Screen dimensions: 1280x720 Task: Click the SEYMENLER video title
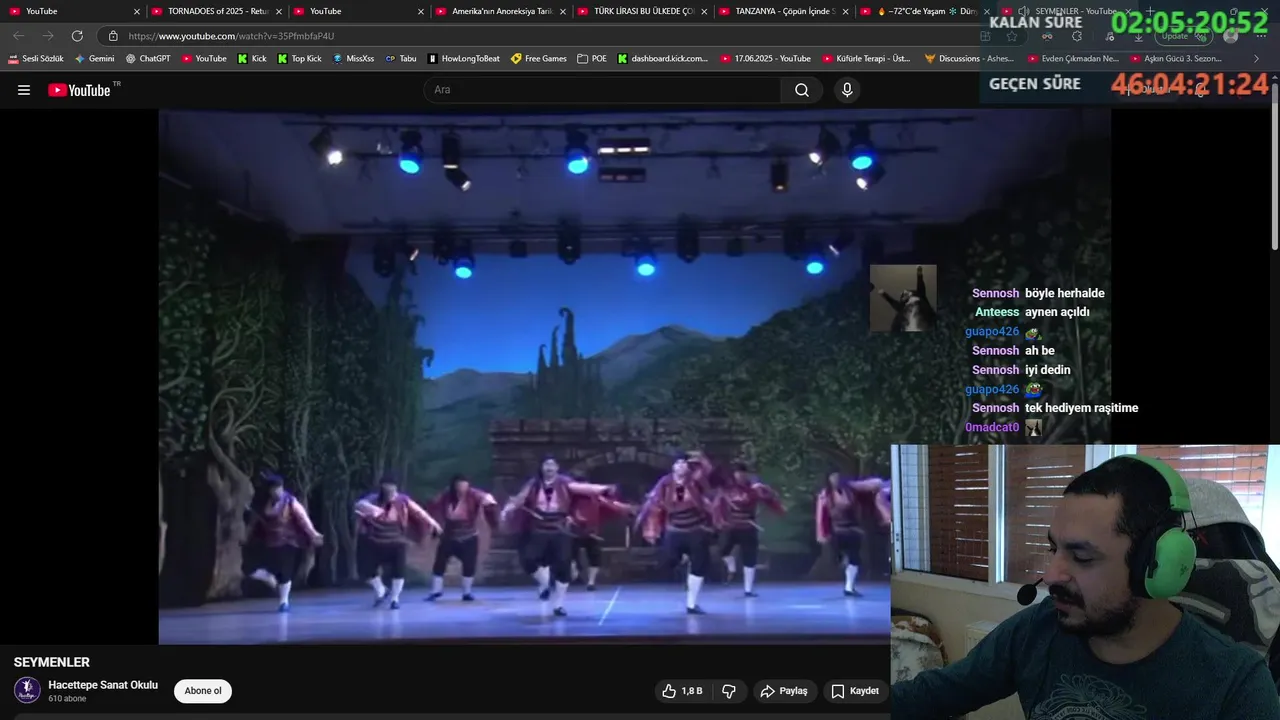pos(52,662)
